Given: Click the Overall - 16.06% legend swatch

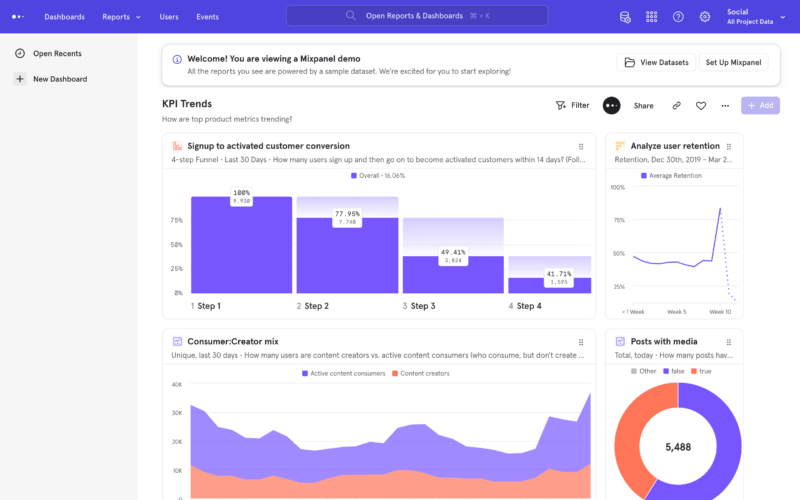Looking at the screenshot, I should click(x=354, y=176).
